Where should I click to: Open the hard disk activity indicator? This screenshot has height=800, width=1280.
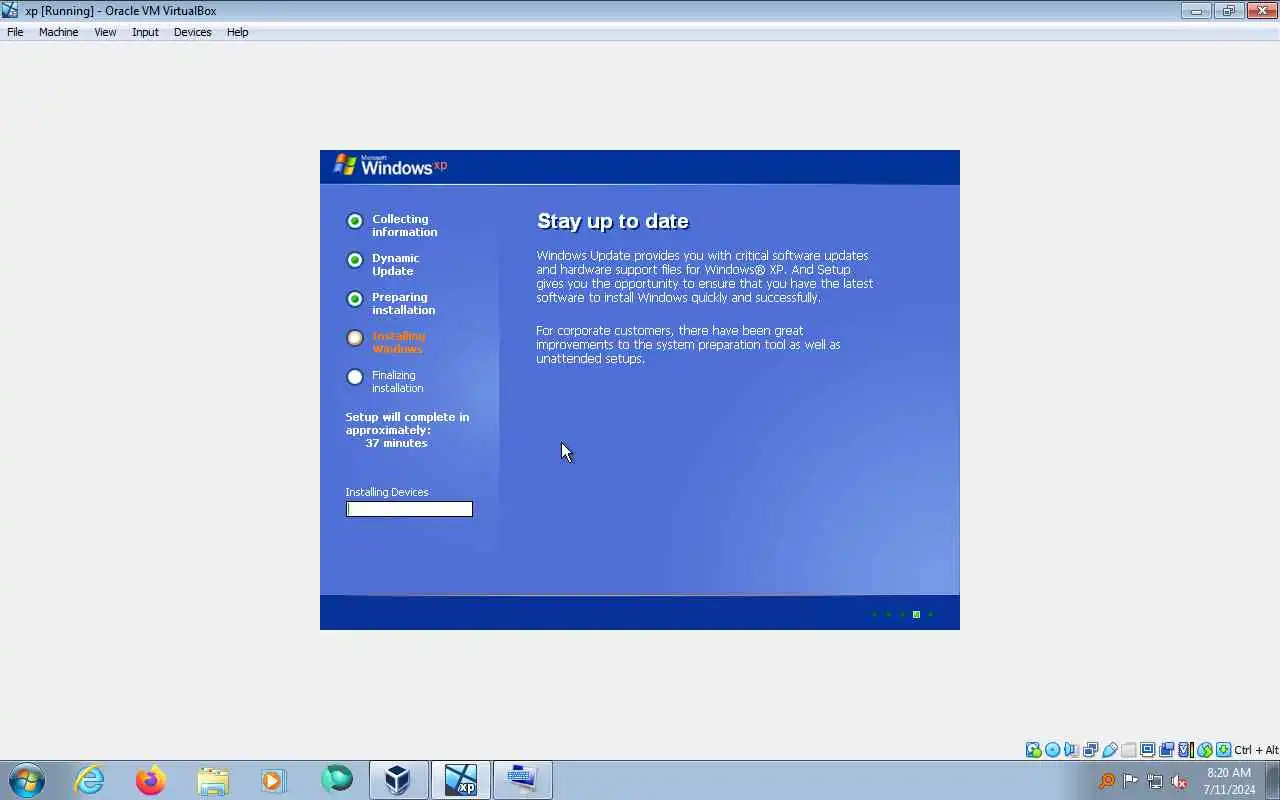tap(1033, 750)
